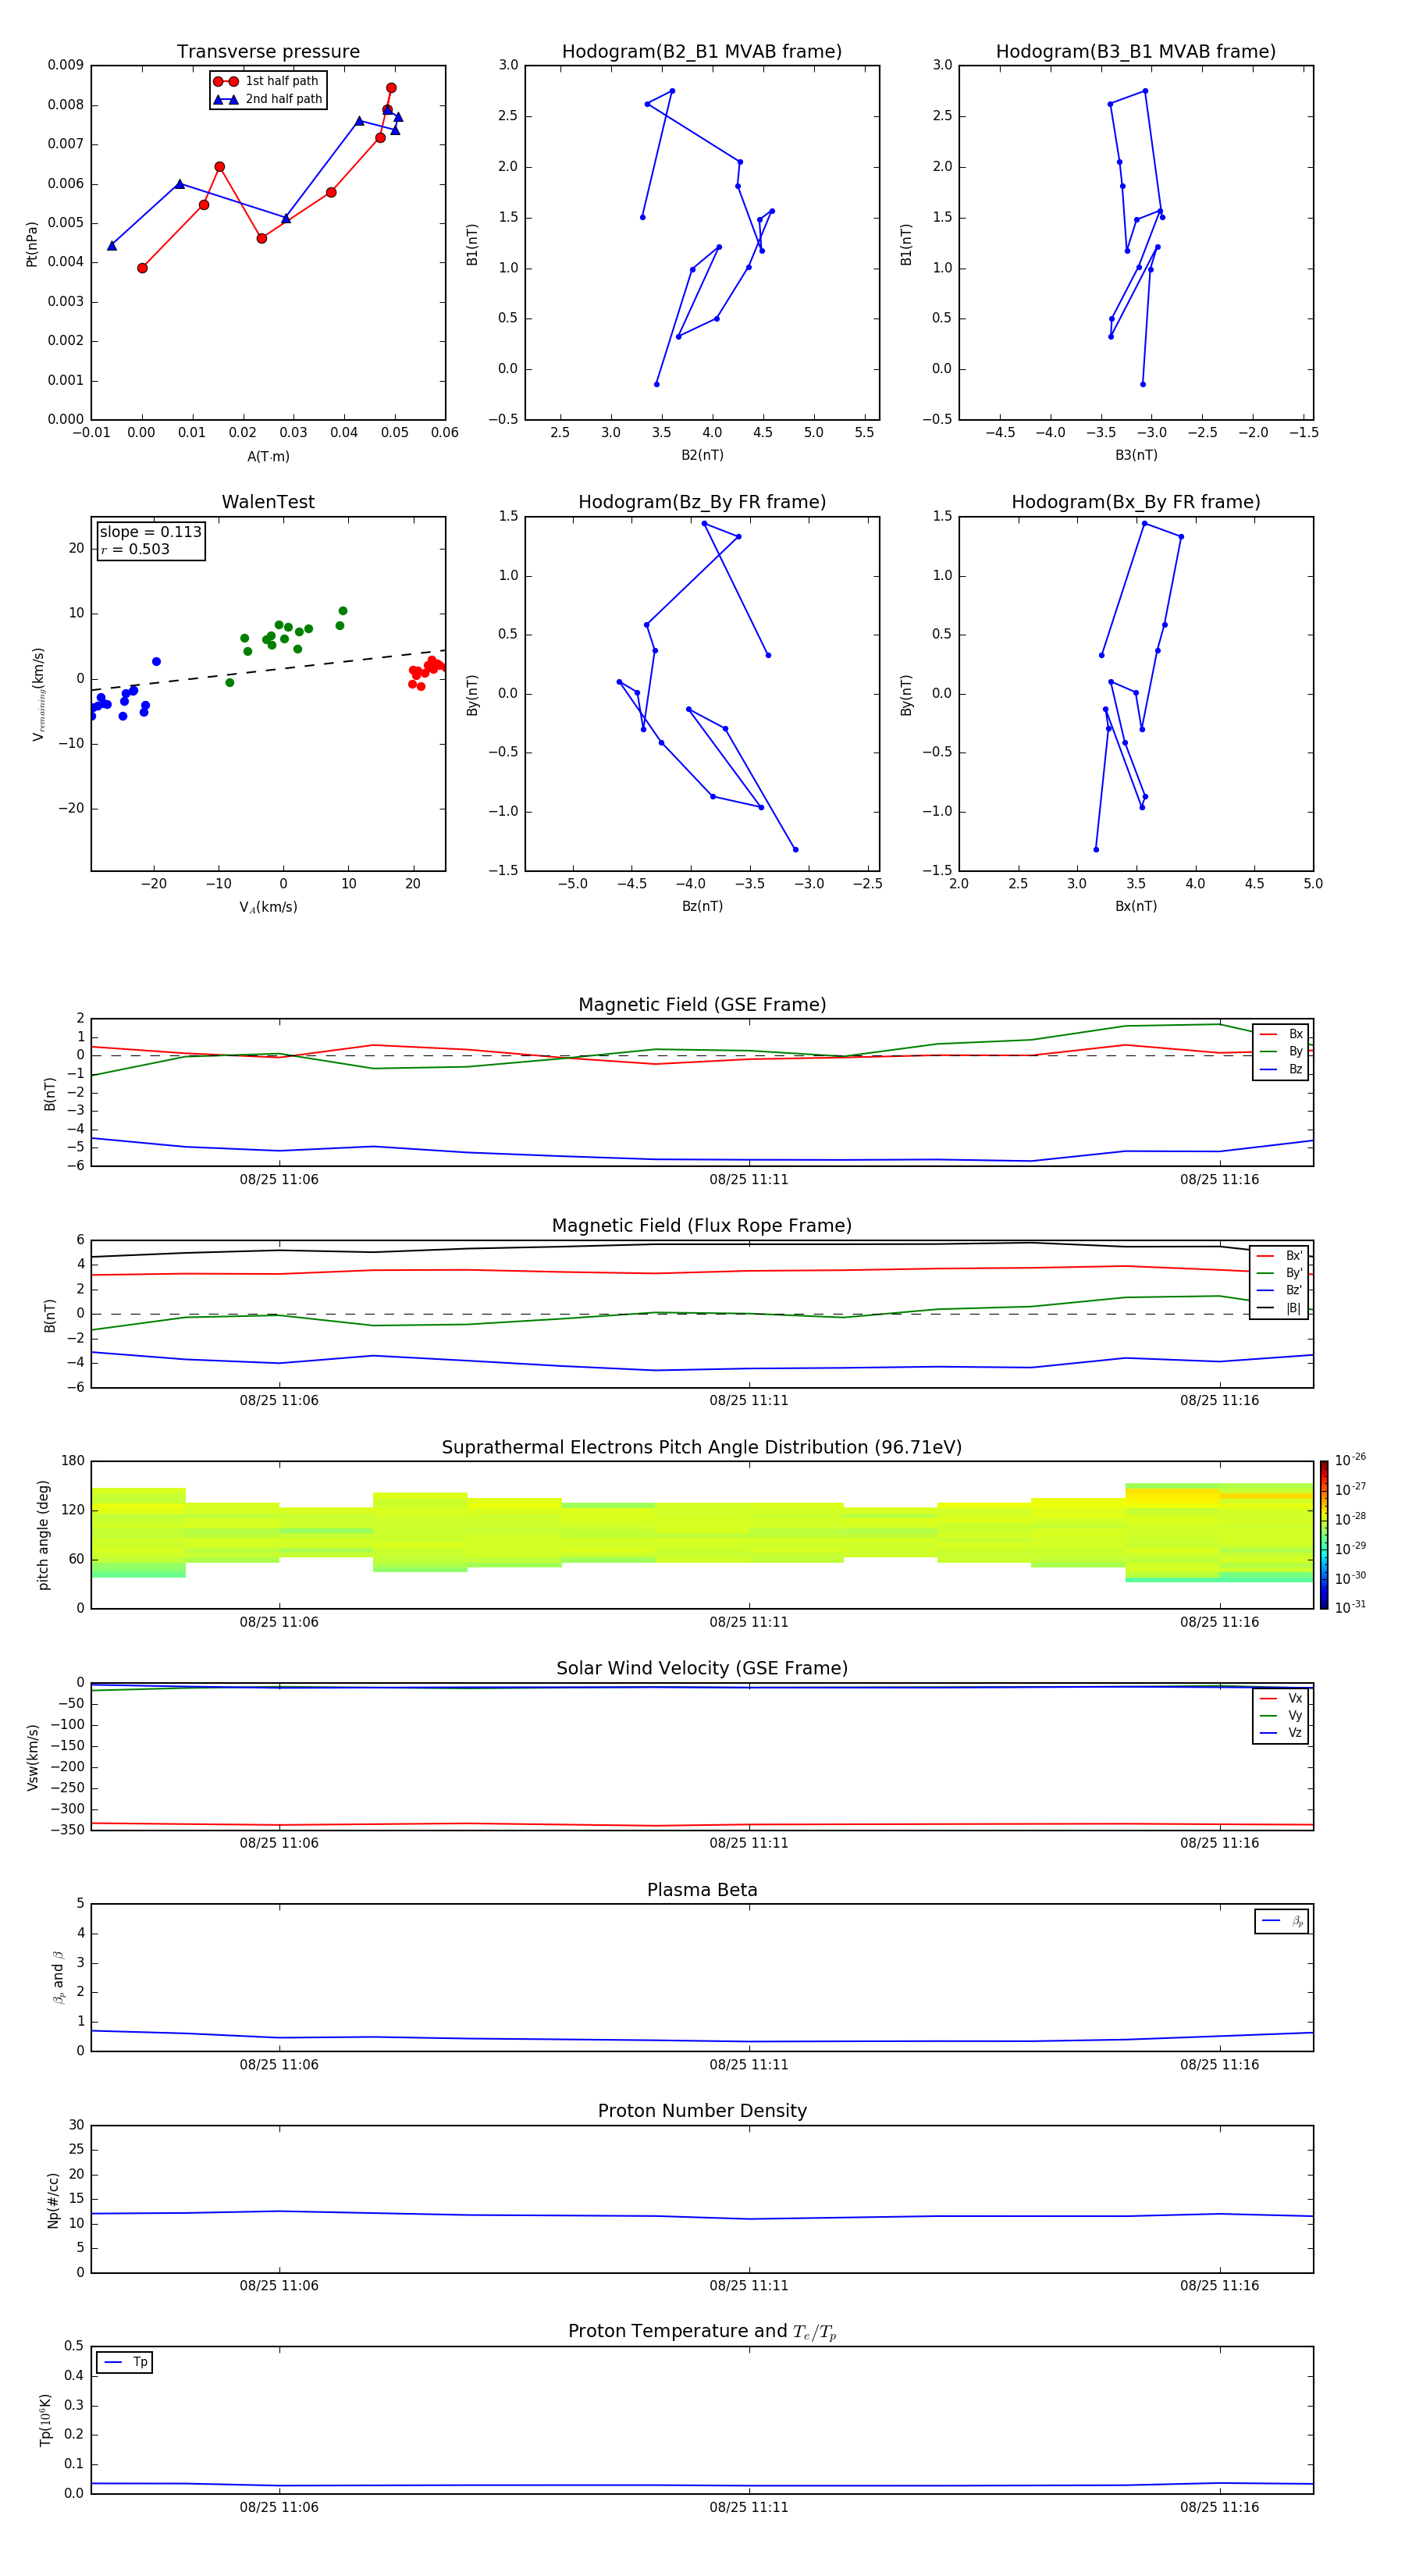Image resolution: width=1405 pixels, height=2576 pixels.
Task: Click the 'WalenTest' plot title
Action: coord(268,502)
